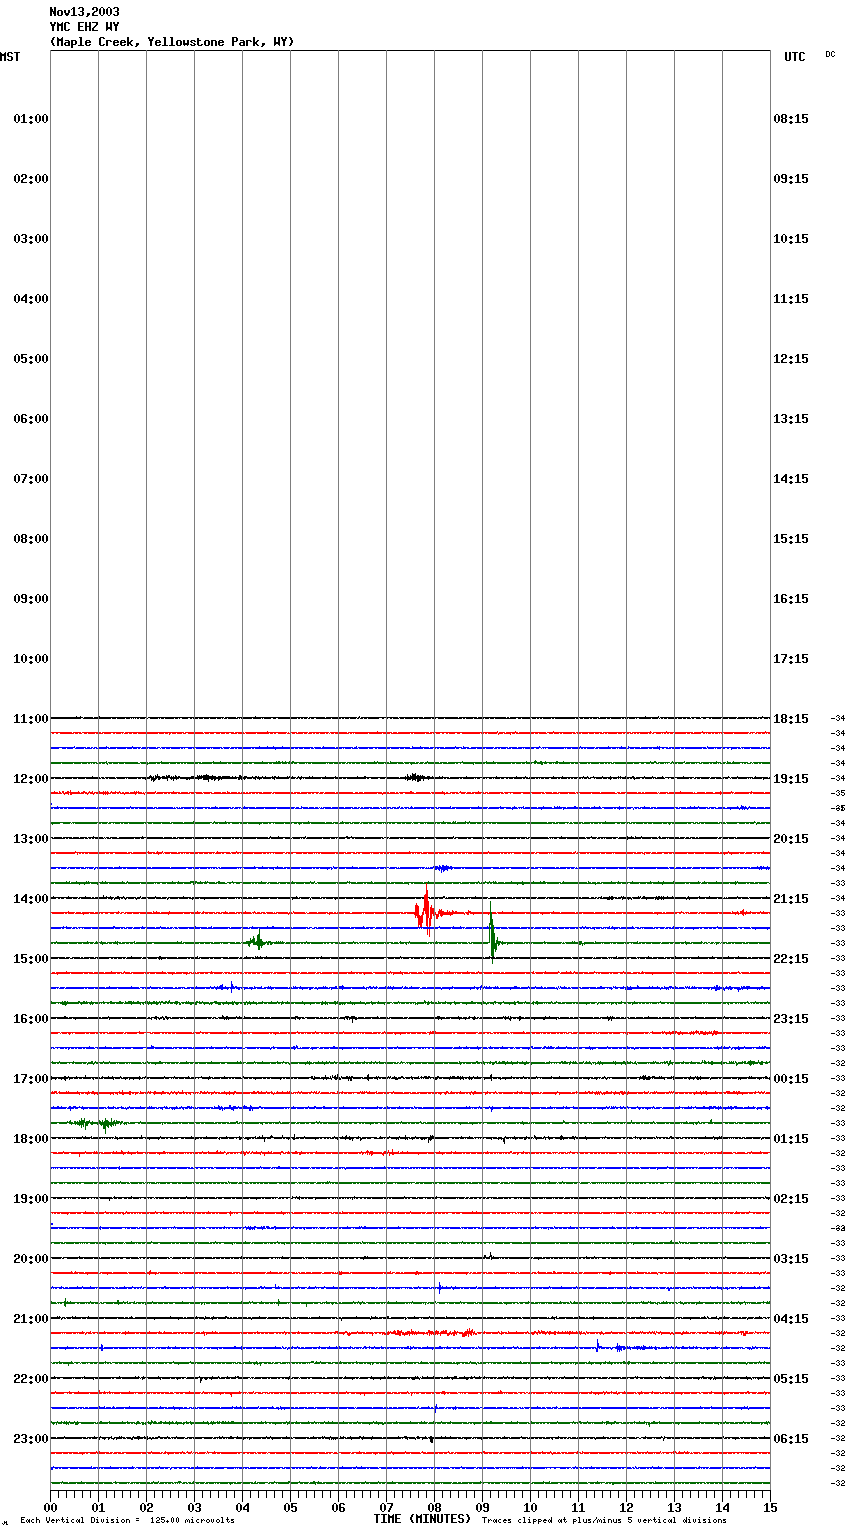
Task: Click the Maple Creek, Yellowstone Park, WY location text
Action: [172, 42]
